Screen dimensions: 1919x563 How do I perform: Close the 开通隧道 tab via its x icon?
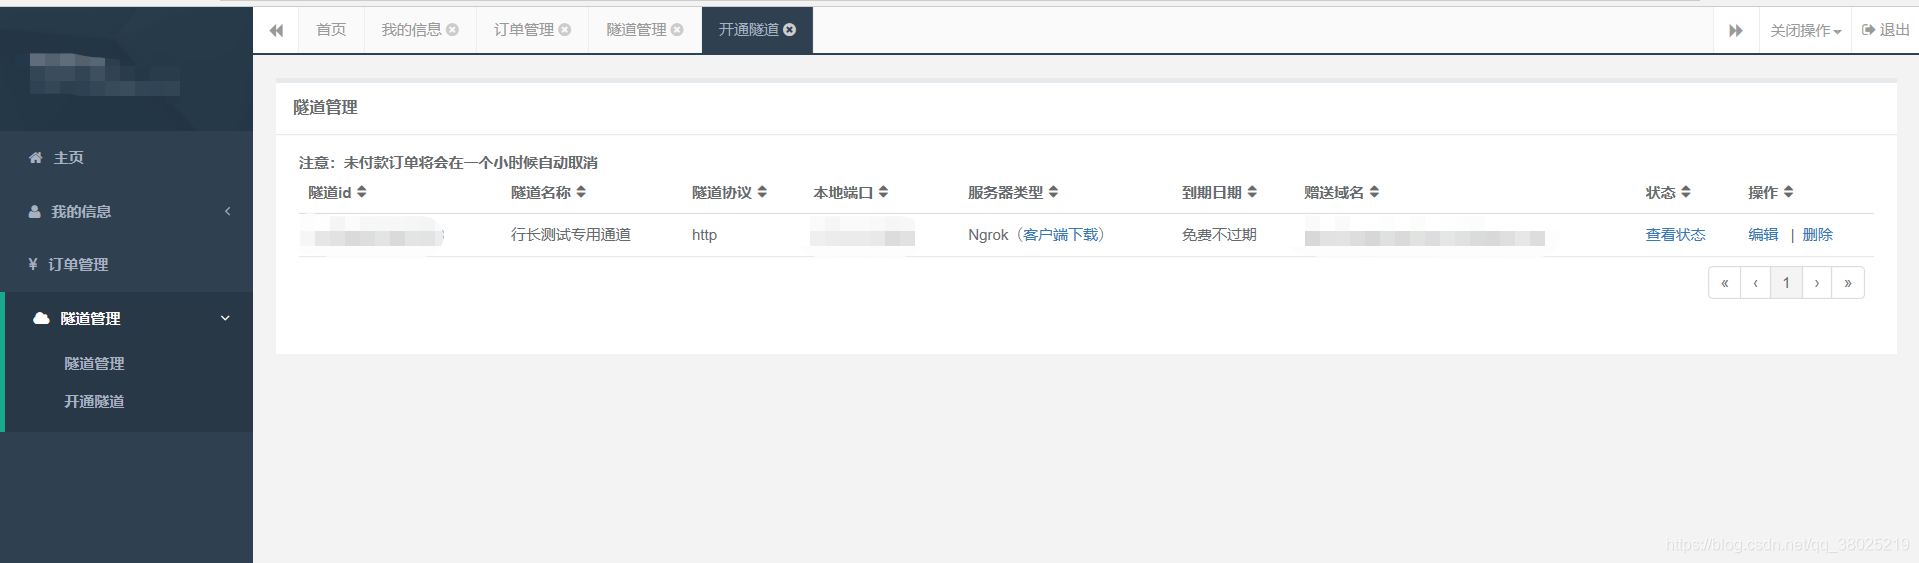pyautogui.click(x=790, y=30)
